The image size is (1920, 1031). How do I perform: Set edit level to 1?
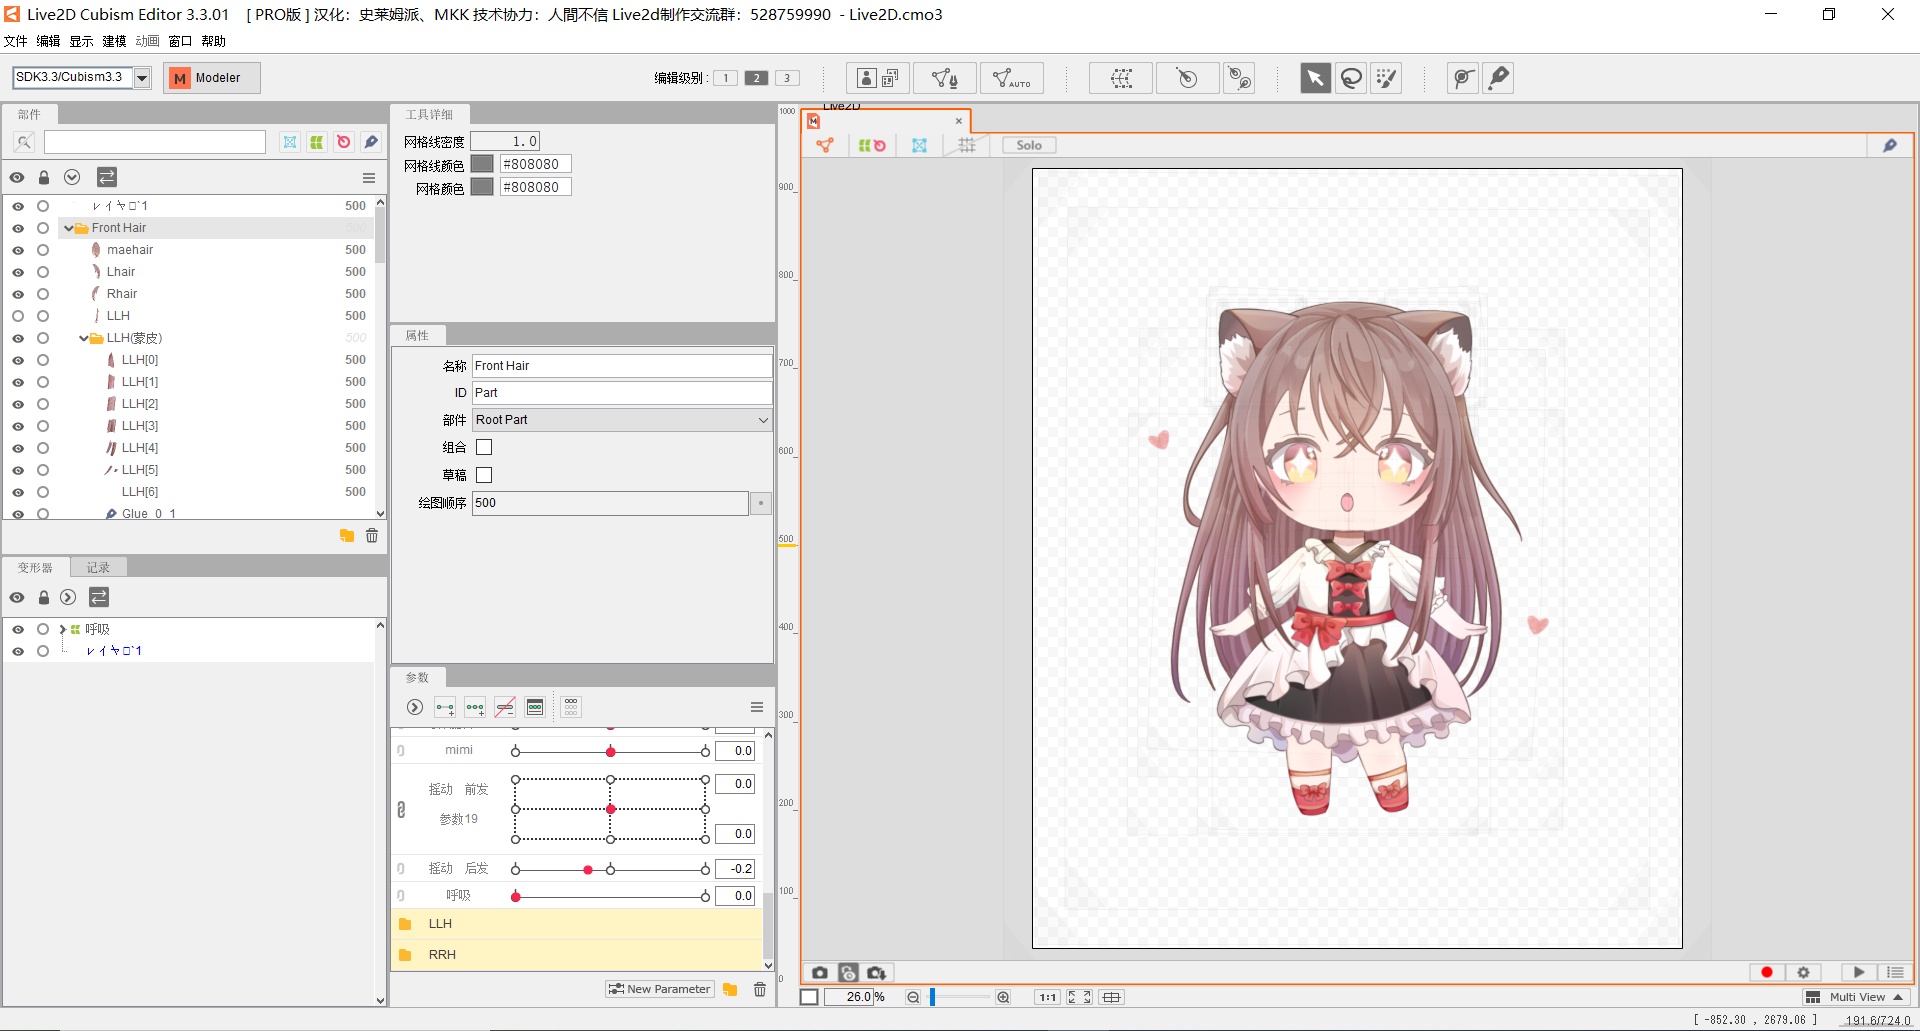[x=726, y=78]
